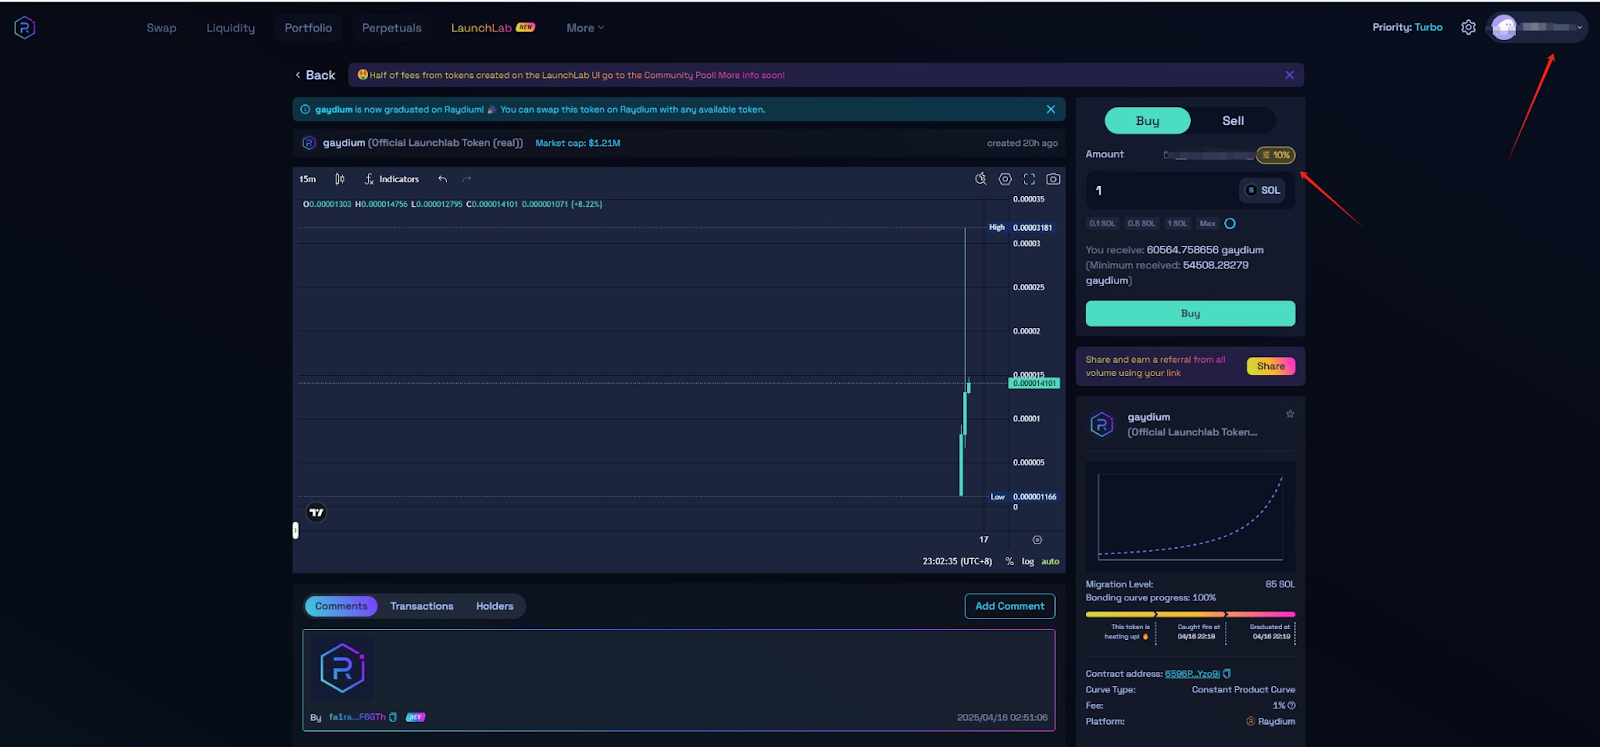
Task: Change the 15m chart interval
Action: click(x=308, y=179)
